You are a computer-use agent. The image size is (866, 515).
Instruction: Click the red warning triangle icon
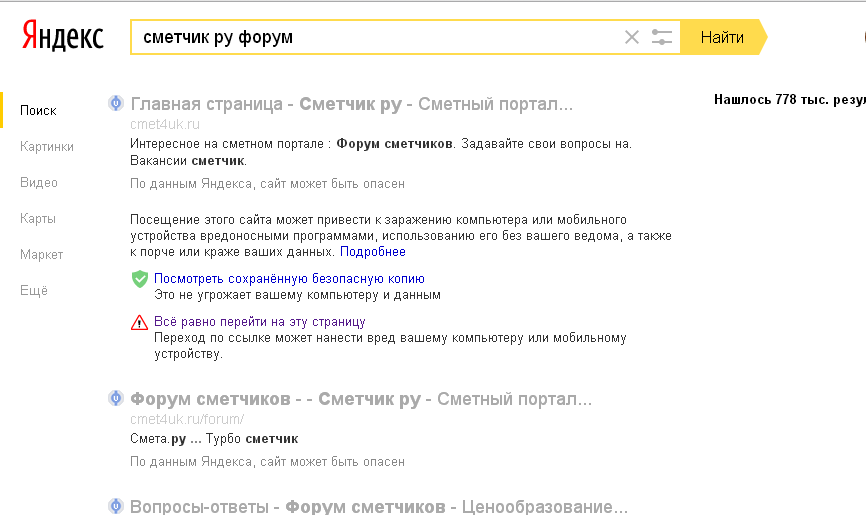point(139,323)
